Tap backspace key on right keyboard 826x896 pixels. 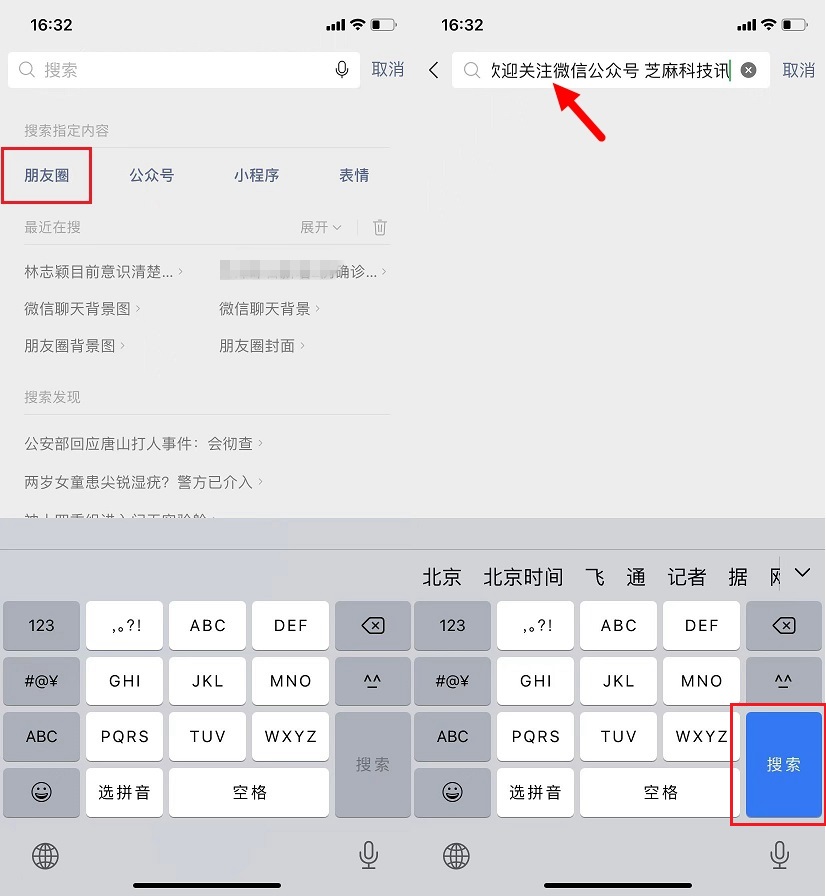[x=784, y=625]
